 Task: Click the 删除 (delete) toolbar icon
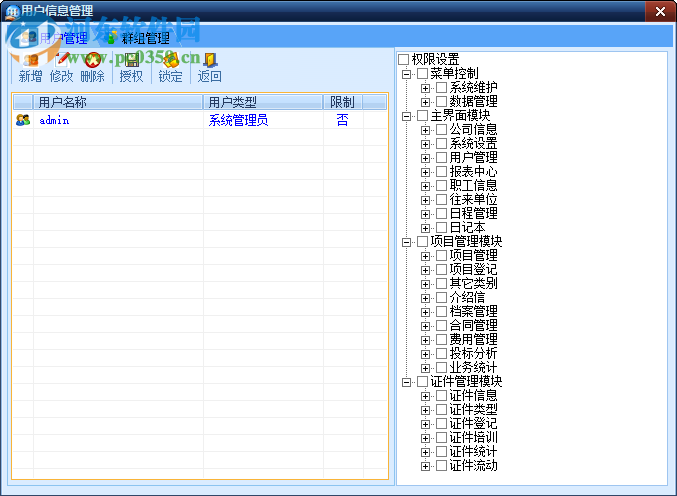(x=92, y=60)
